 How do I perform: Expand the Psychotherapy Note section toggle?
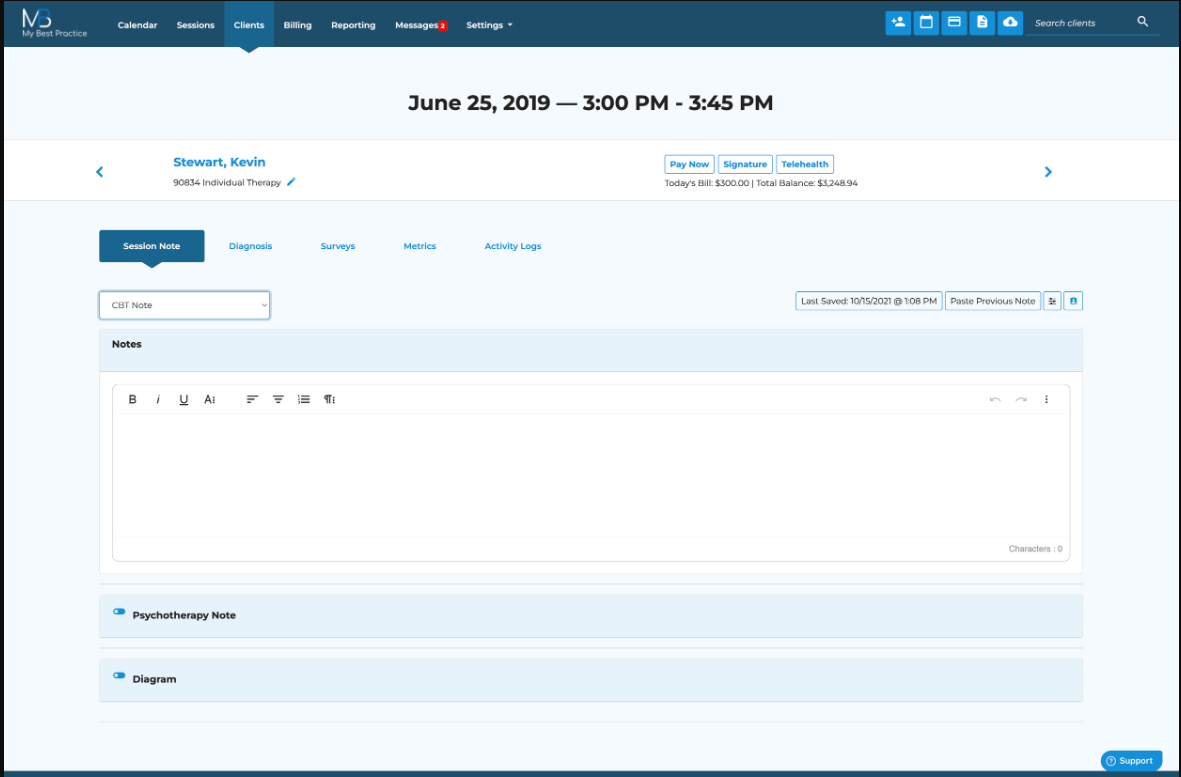pos(119,611)
